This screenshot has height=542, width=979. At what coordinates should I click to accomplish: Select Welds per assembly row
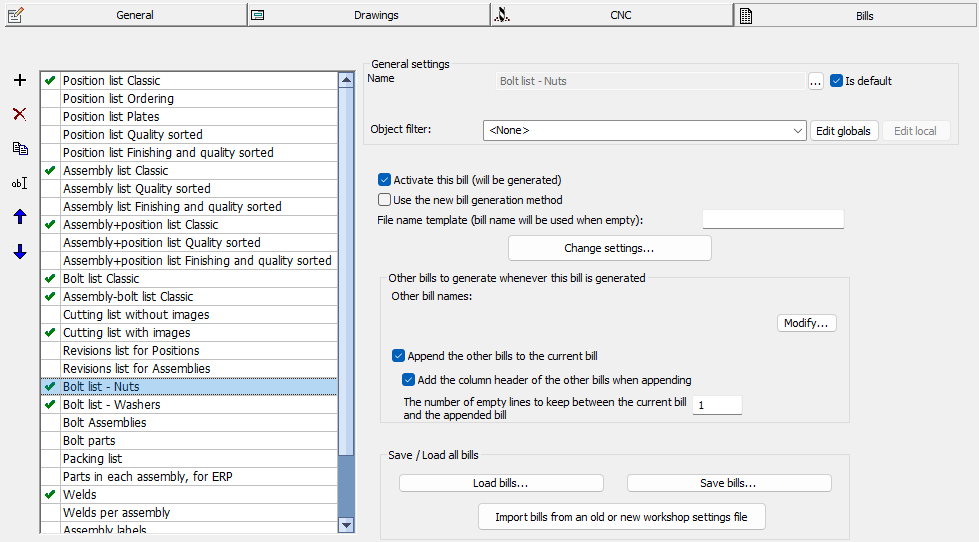point(189,513)
